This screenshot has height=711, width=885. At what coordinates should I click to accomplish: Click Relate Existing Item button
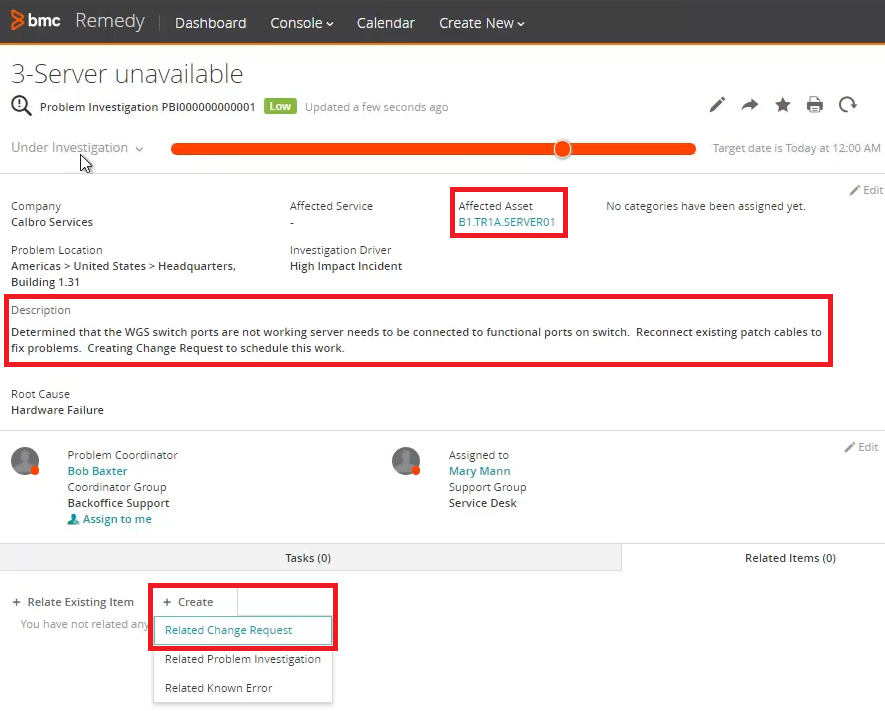click(x=73, y=603)
